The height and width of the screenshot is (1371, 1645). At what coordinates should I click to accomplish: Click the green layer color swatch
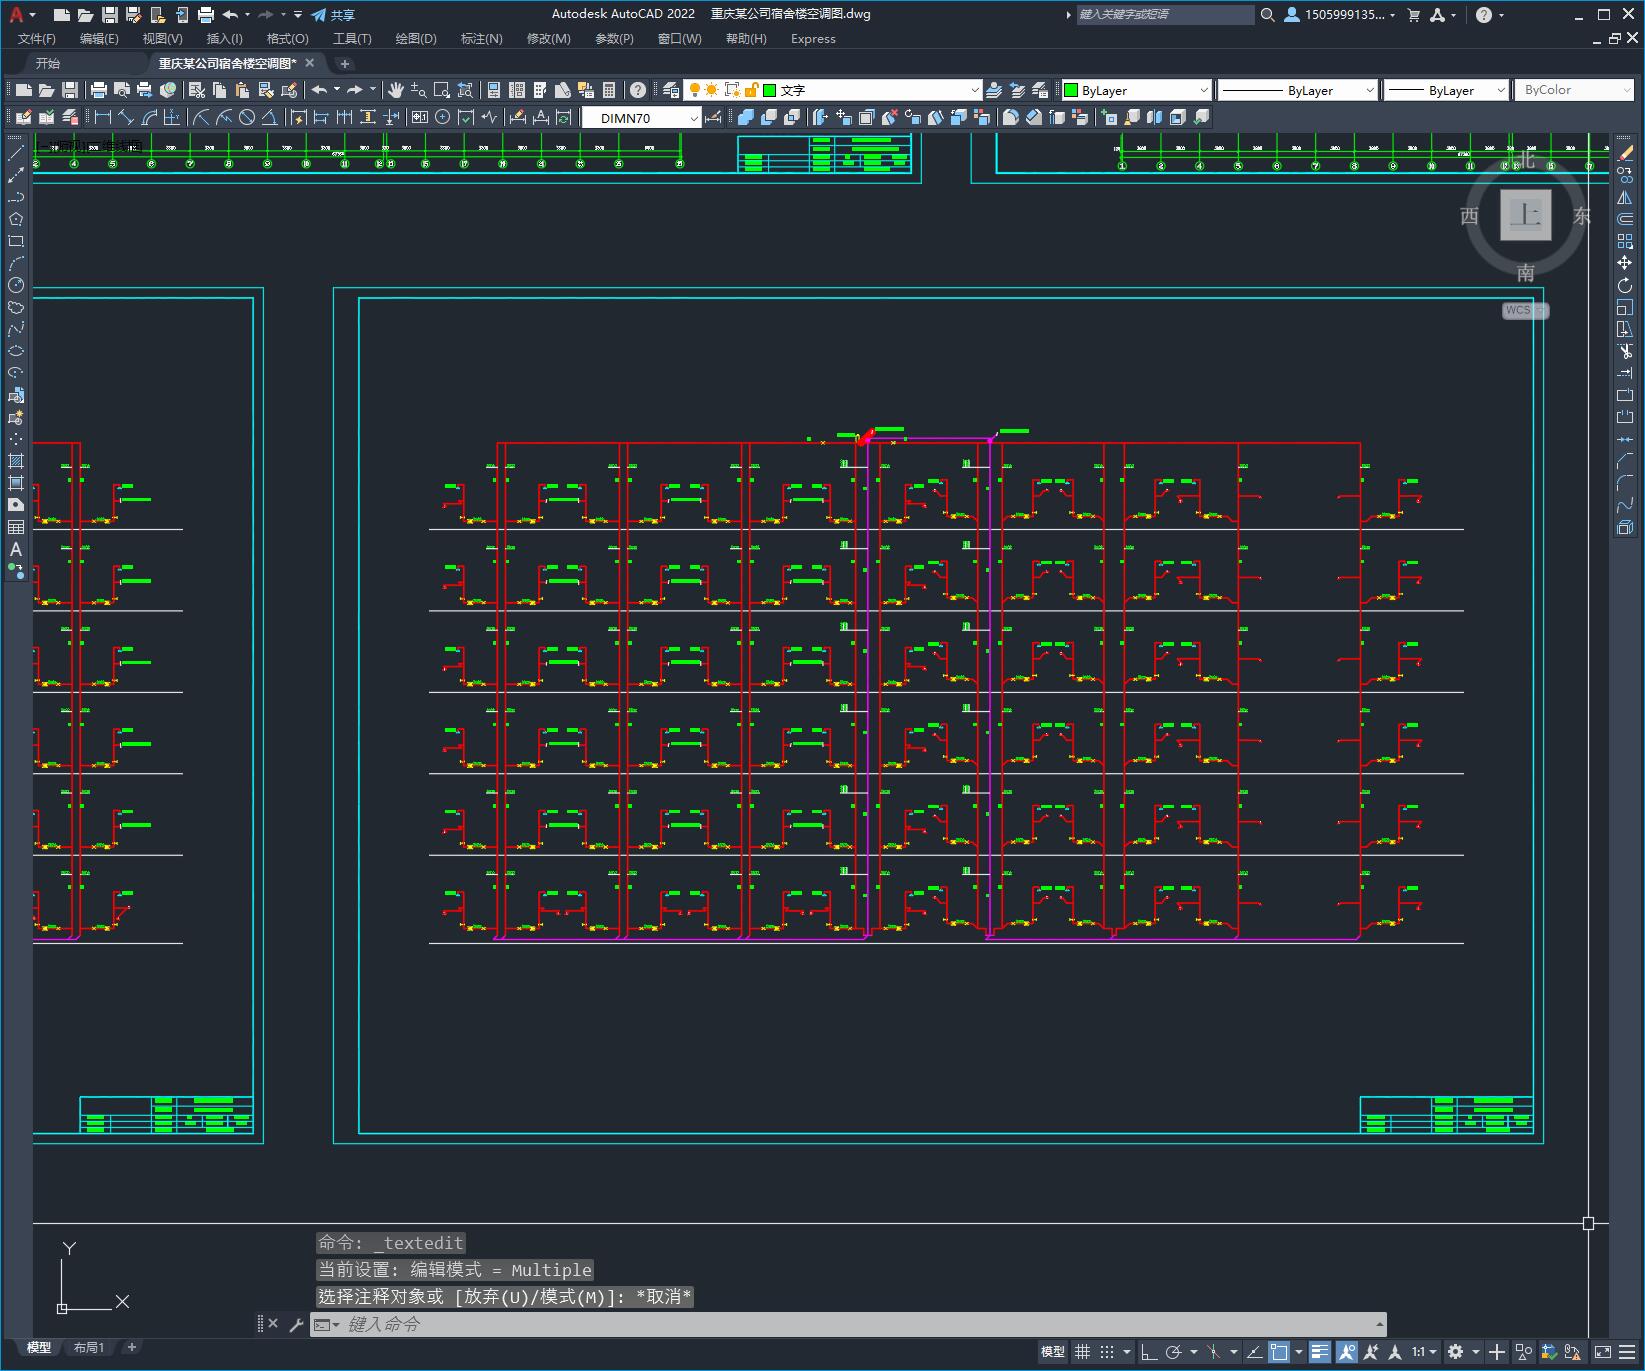[770, 90]
